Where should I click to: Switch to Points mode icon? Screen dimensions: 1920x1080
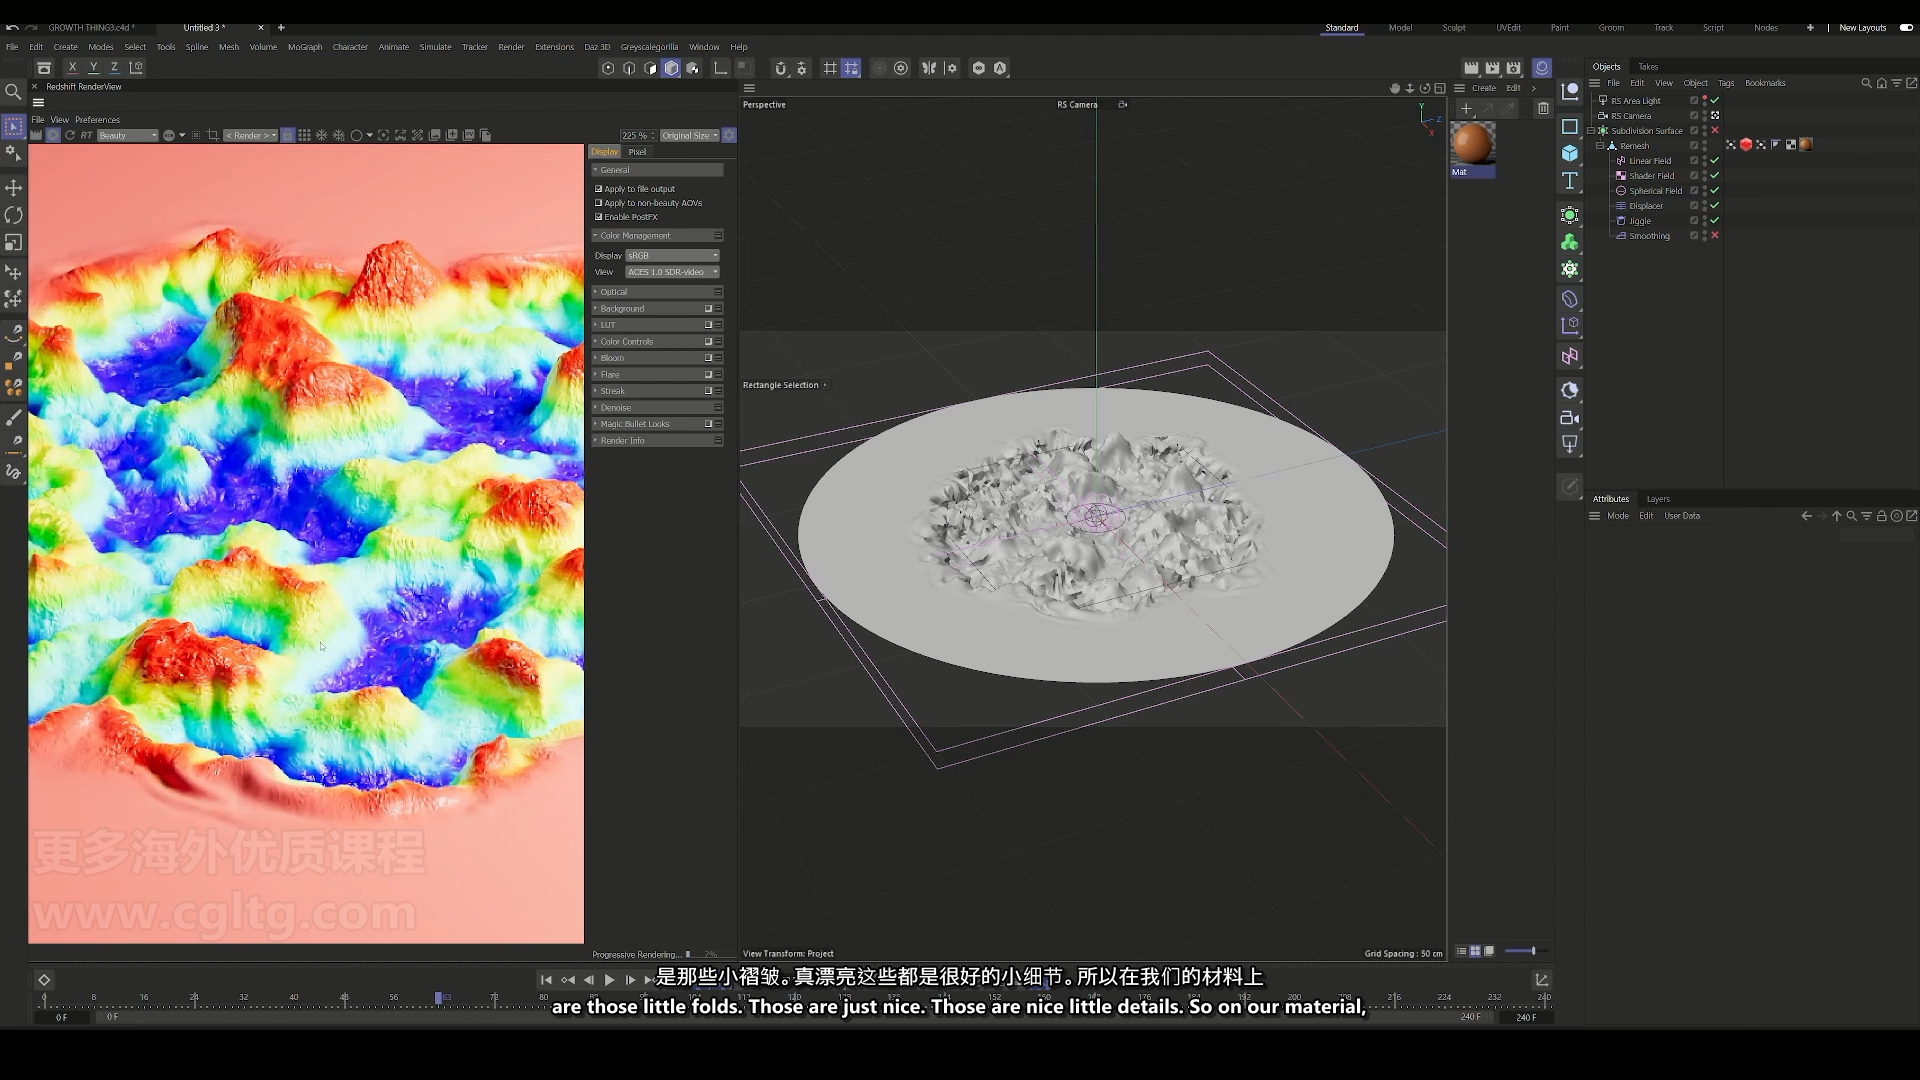click(608, 68)
